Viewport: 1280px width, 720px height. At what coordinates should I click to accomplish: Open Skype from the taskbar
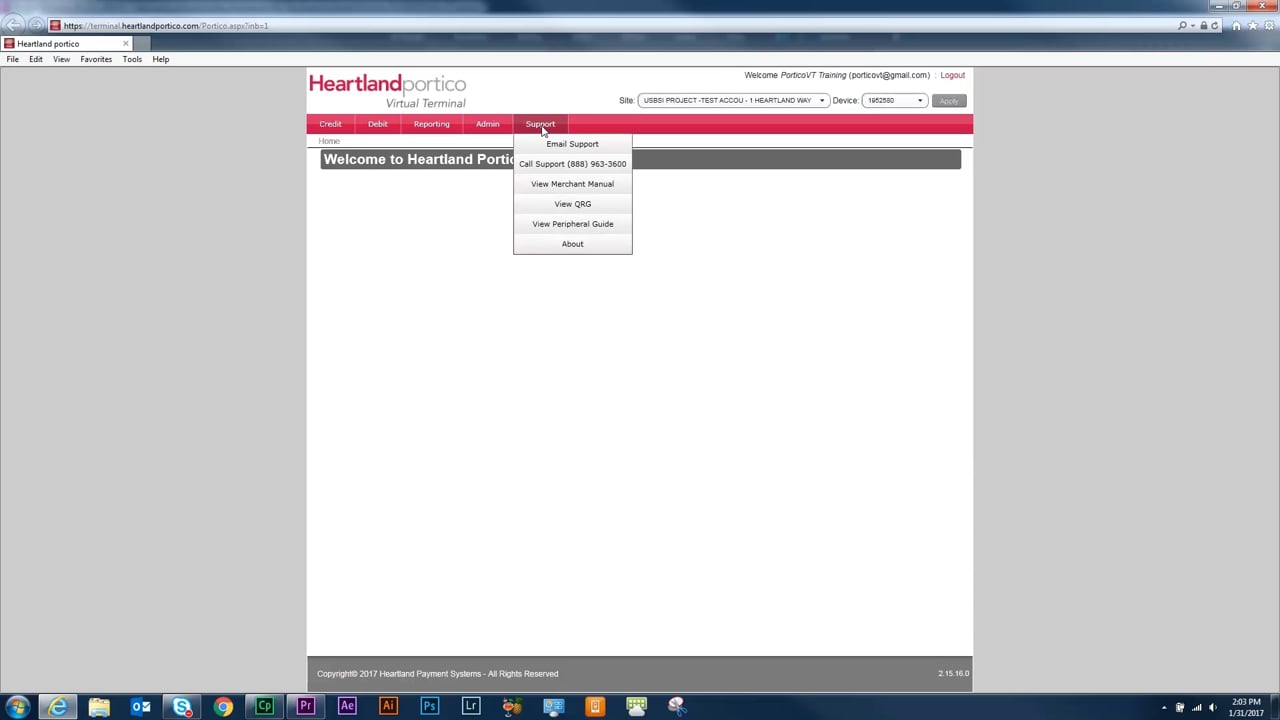point(182,707)
